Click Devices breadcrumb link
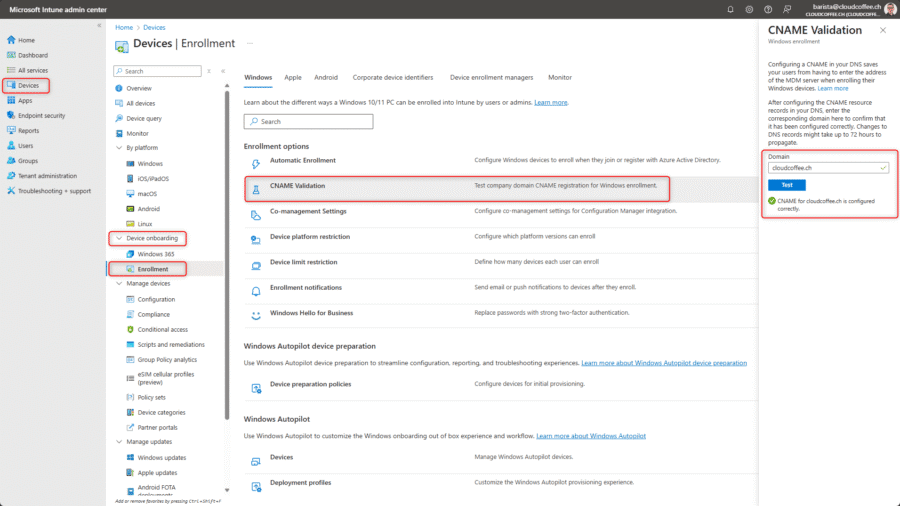The height and width of the screenshot is (506, 900). [154, 27]
